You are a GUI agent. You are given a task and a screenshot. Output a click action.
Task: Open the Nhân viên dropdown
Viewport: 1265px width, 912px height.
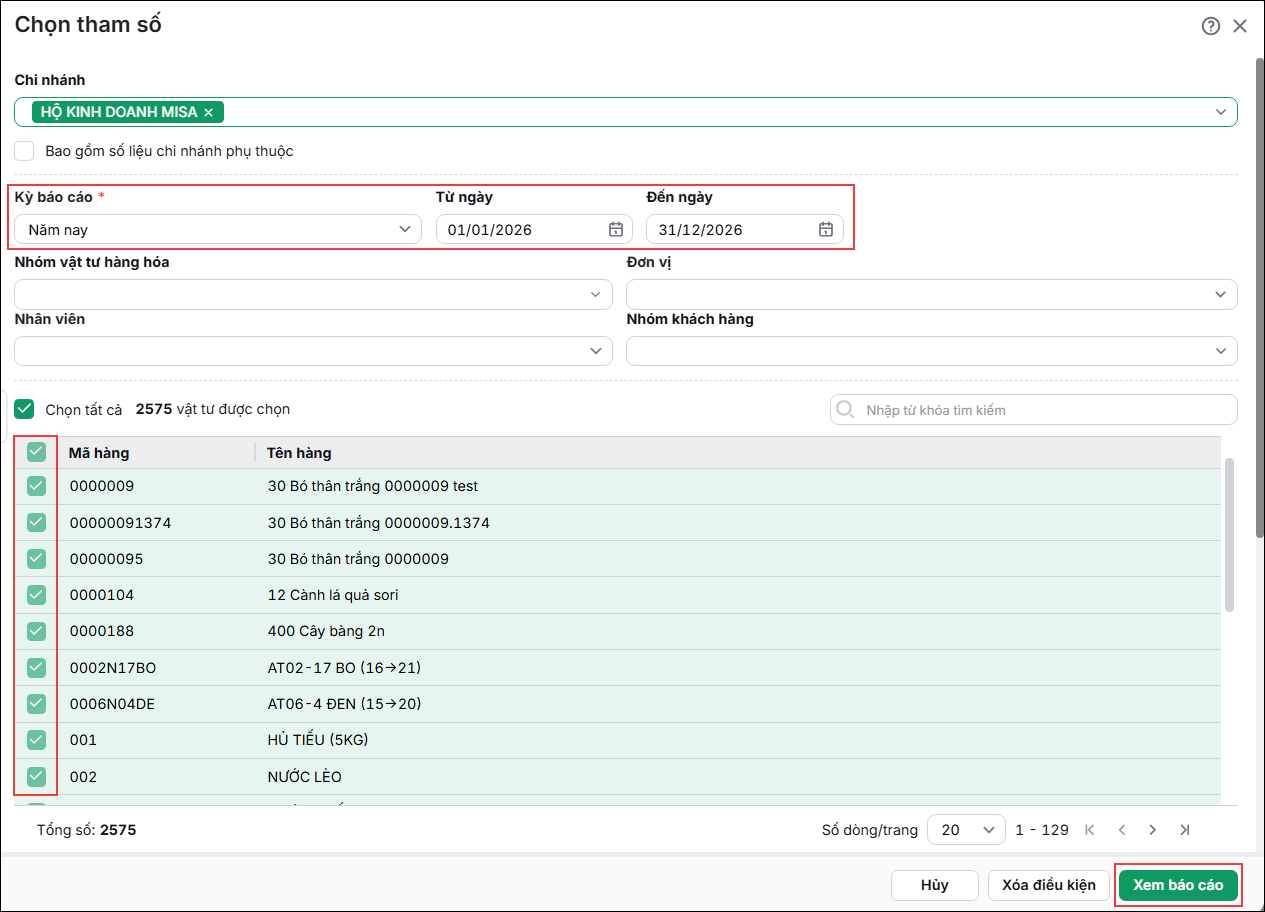click(x=313, y=351)
